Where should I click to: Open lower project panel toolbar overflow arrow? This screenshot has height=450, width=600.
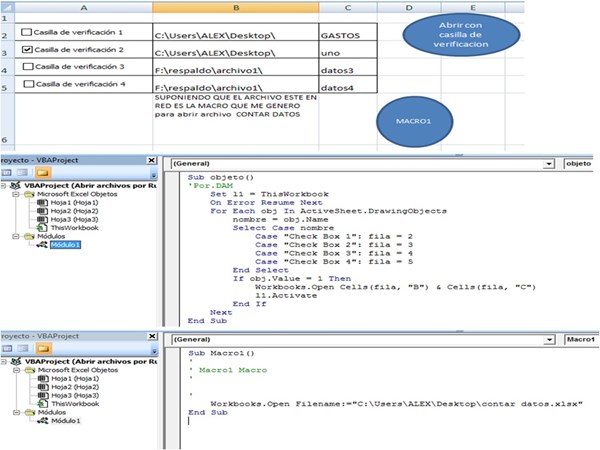[x=154, y=351]
